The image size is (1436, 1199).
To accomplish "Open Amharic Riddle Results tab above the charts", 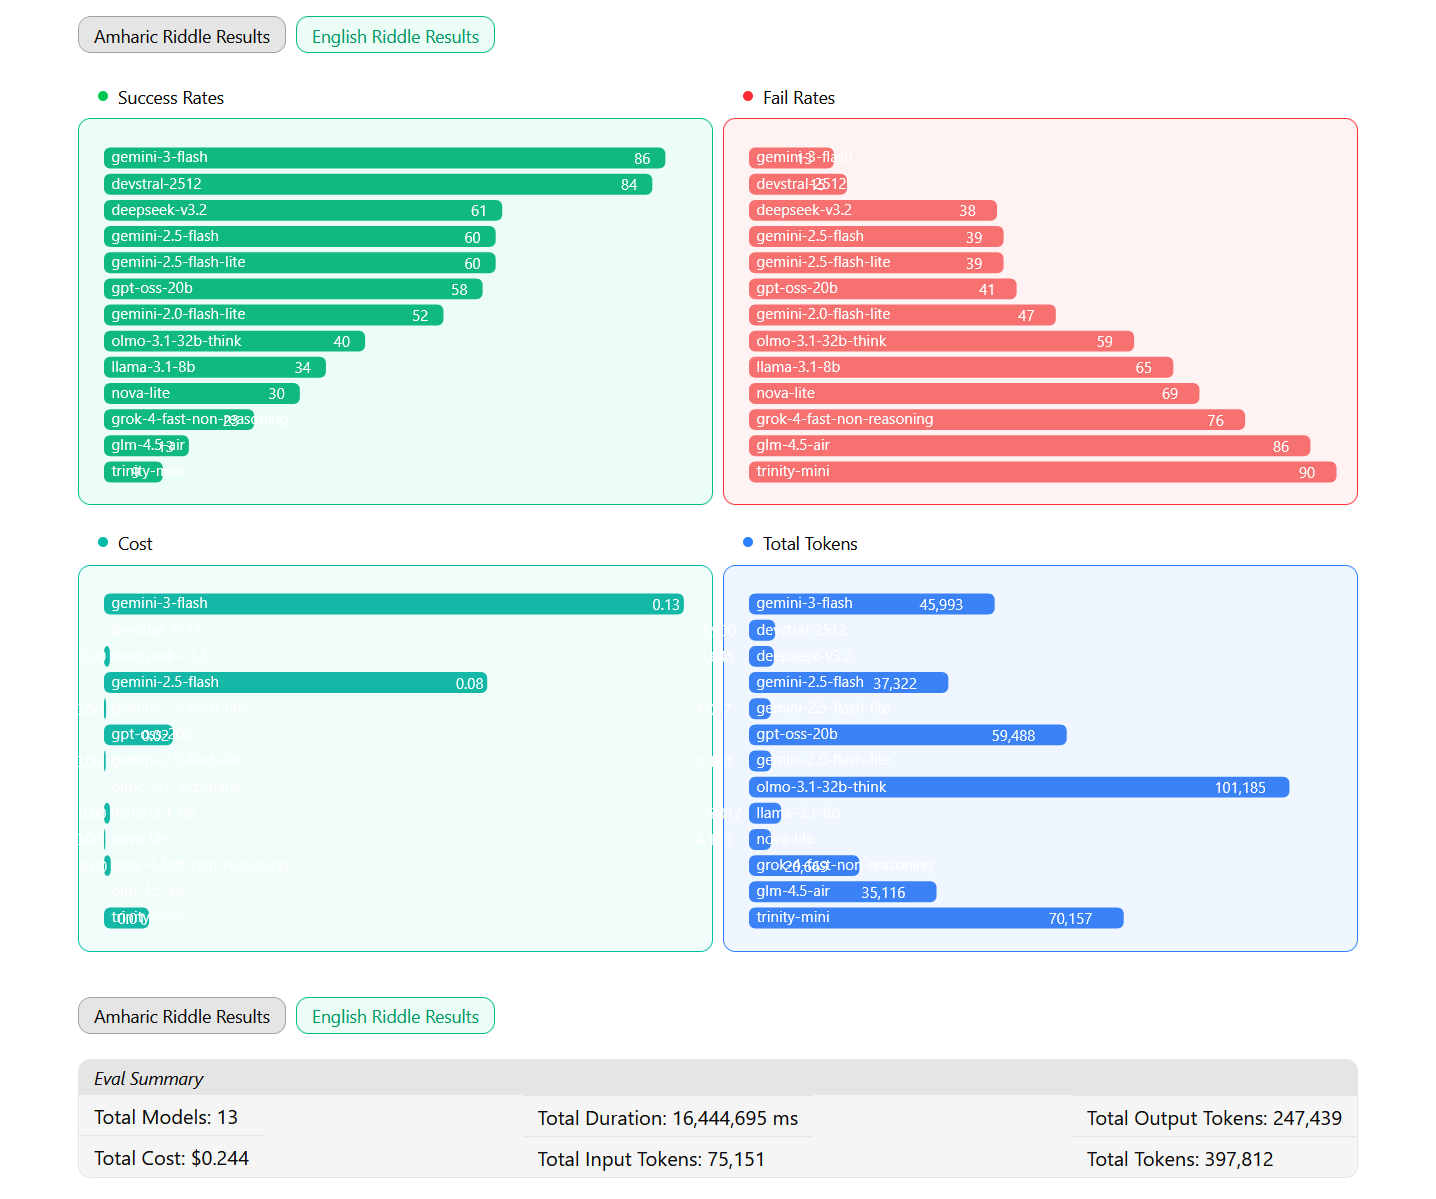I will (x=182, y=36).
